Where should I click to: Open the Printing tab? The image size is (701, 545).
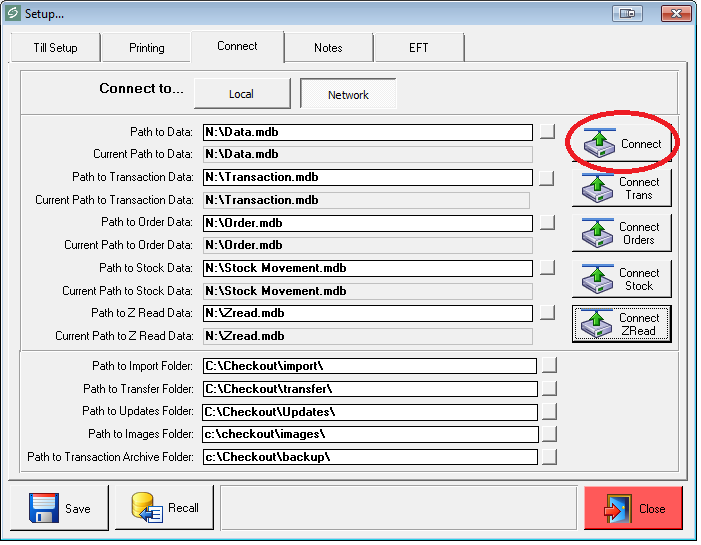click(146, 48)
